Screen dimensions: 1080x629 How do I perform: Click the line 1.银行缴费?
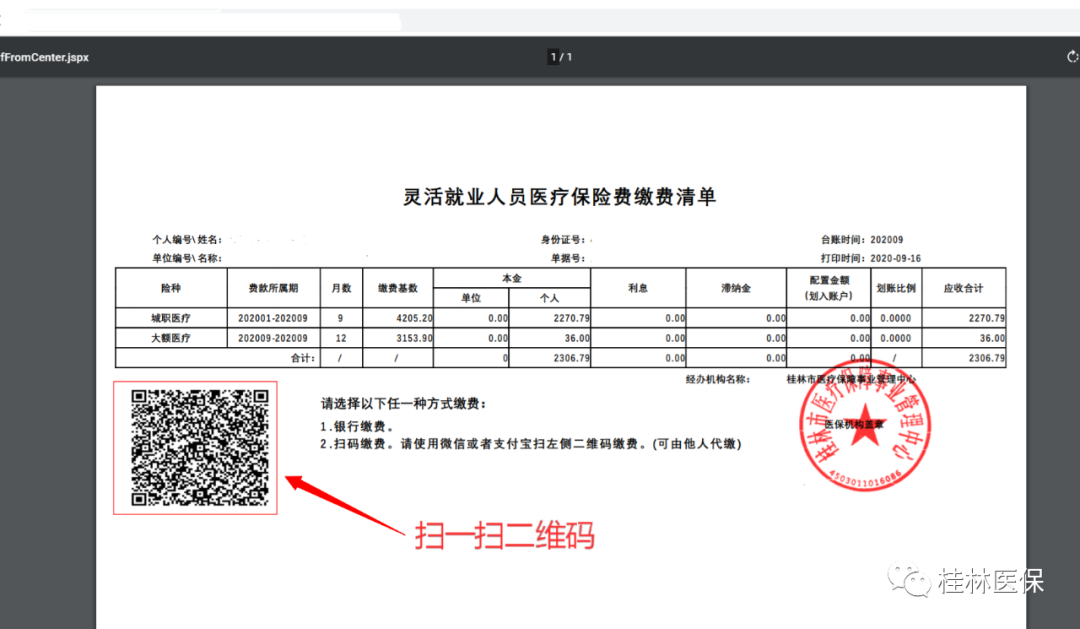(x=357, y=426)
